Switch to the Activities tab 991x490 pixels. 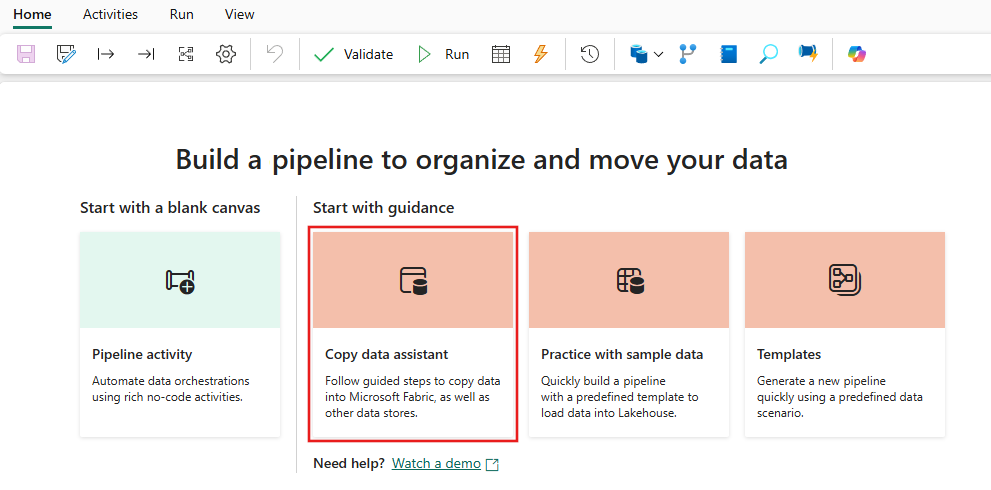point(110,14)
